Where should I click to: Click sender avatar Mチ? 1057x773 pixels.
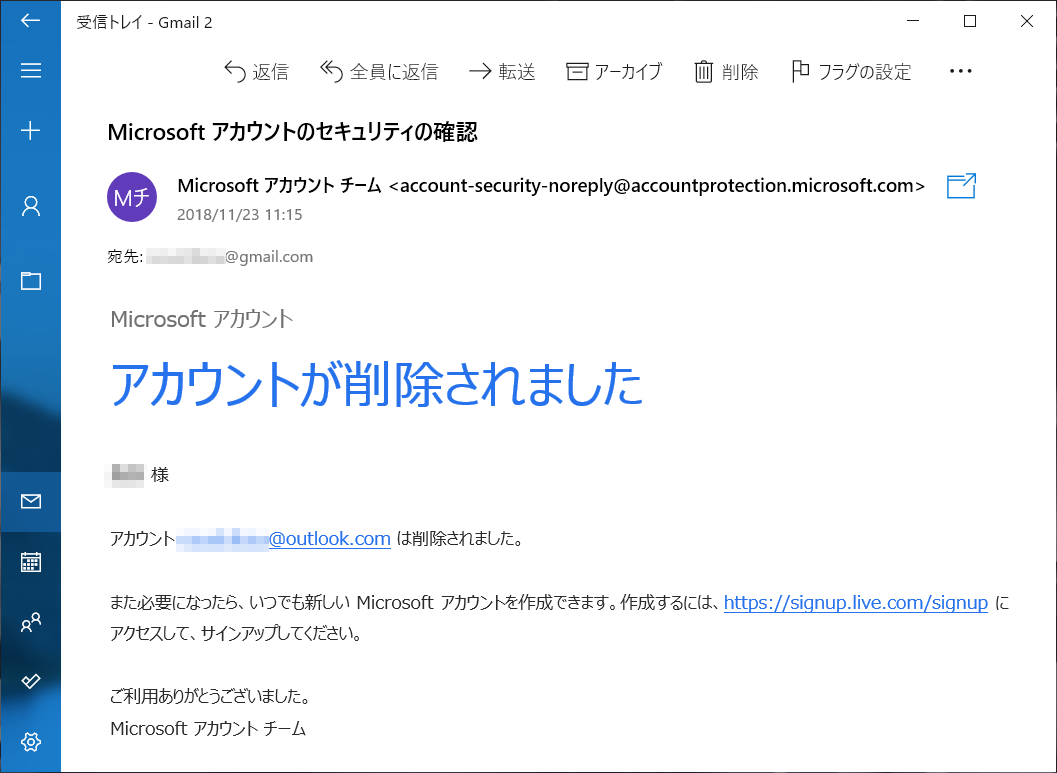[x=132, y=197]
